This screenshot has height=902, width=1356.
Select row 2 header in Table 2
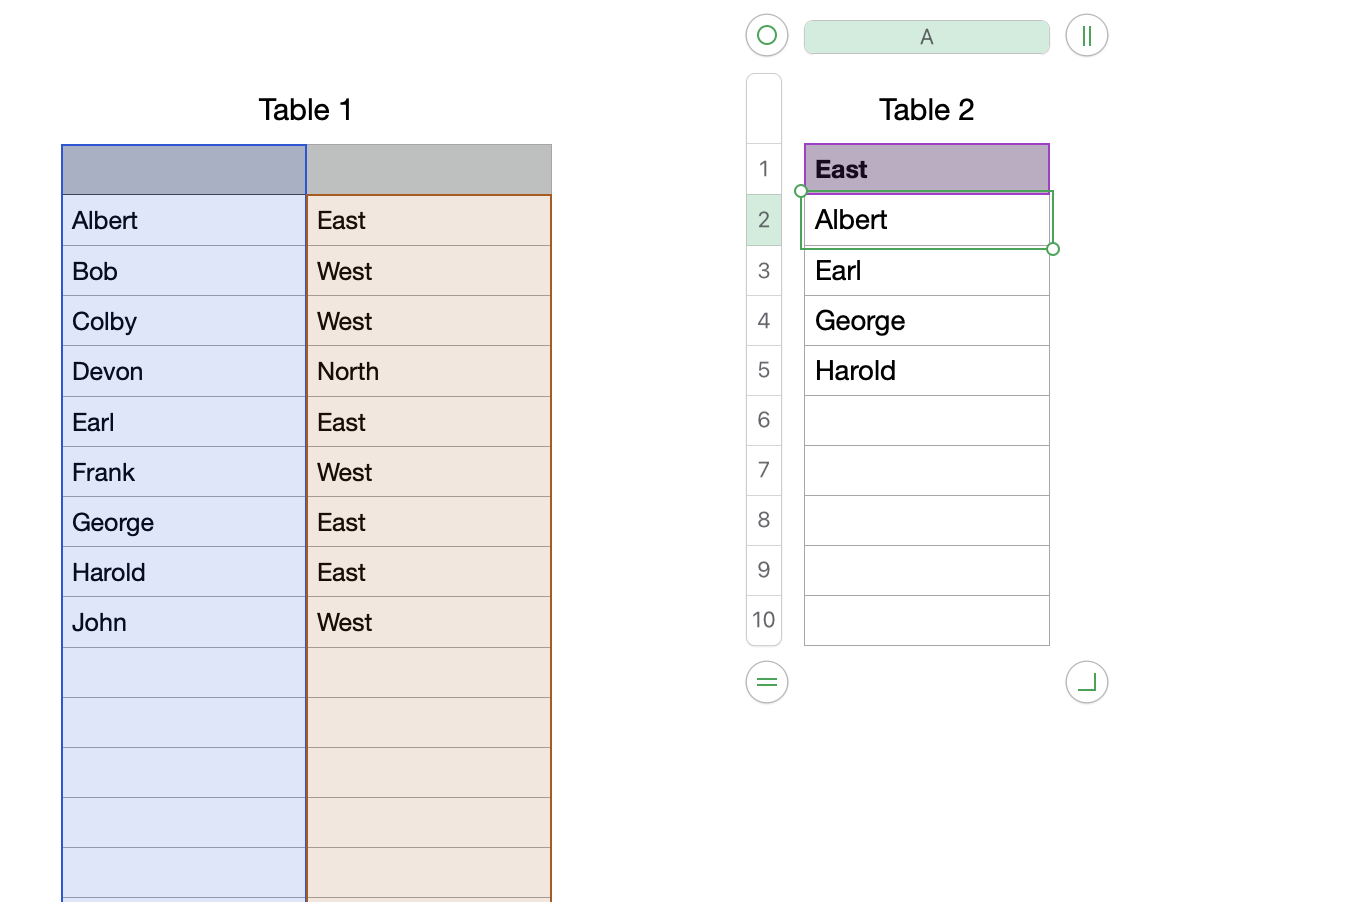point(764,220)
